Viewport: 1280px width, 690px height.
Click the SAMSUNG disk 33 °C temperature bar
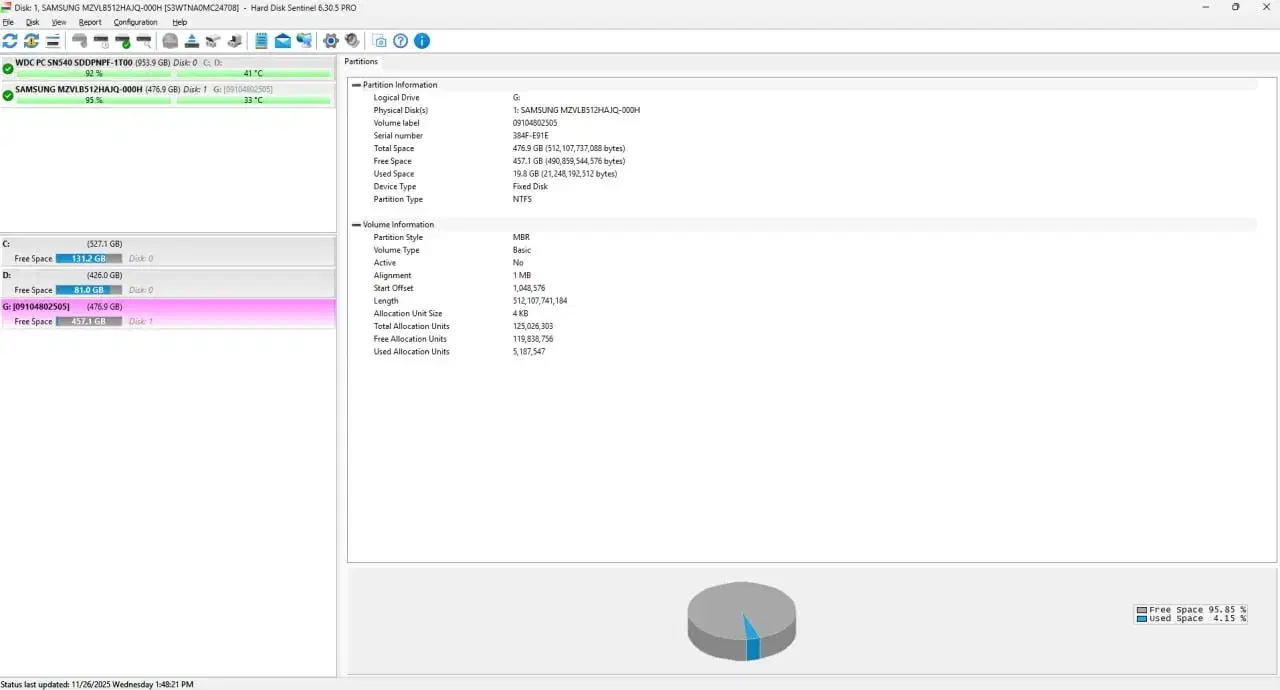tap(253, 100)
